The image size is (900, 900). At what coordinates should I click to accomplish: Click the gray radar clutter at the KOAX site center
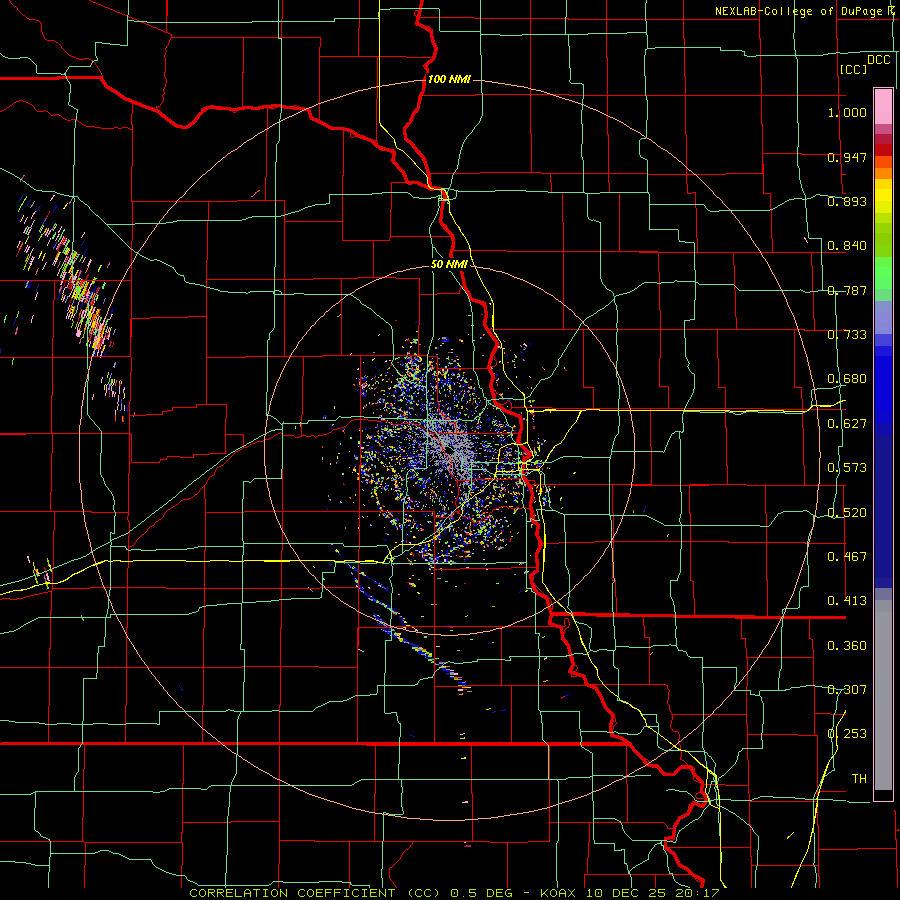pos(451,448)
